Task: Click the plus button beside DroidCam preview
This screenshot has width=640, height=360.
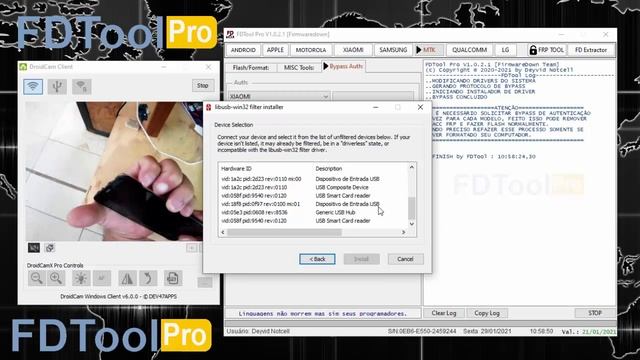Action: point(191,248)
